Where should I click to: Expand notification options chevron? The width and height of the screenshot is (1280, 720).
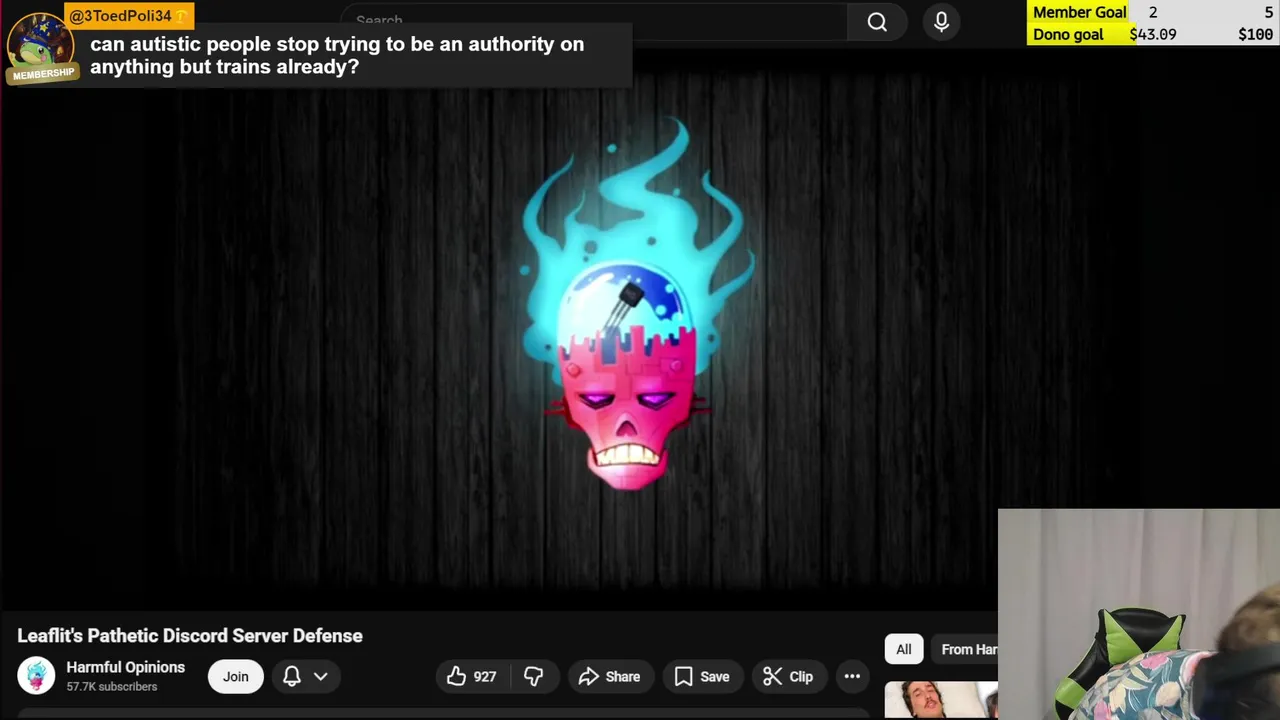pyautogui.click(x=321, y=677)
